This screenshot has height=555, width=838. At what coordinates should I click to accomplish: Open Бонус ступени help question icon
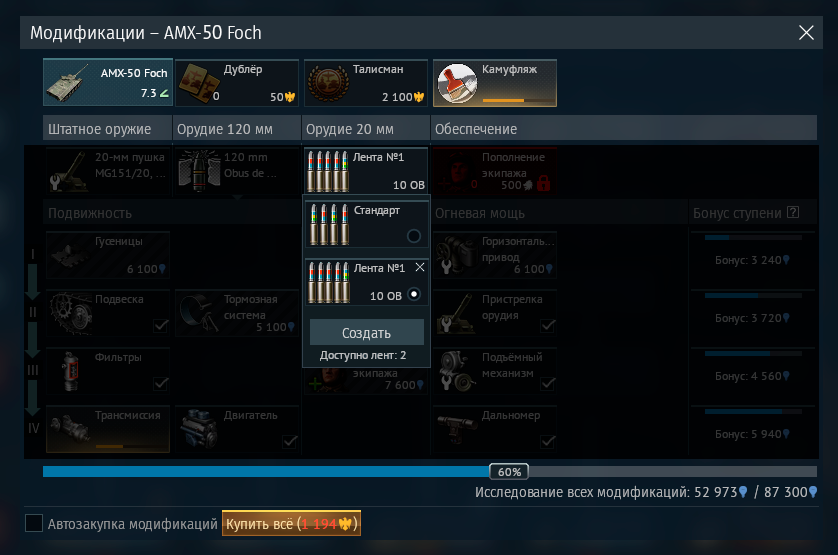[x=793, y=212]
